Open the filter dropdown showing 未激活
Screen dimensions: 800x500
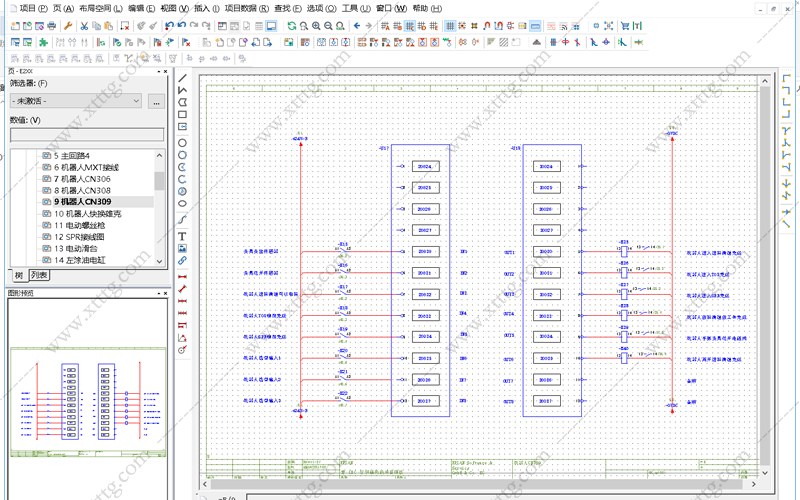pos(76,101)
